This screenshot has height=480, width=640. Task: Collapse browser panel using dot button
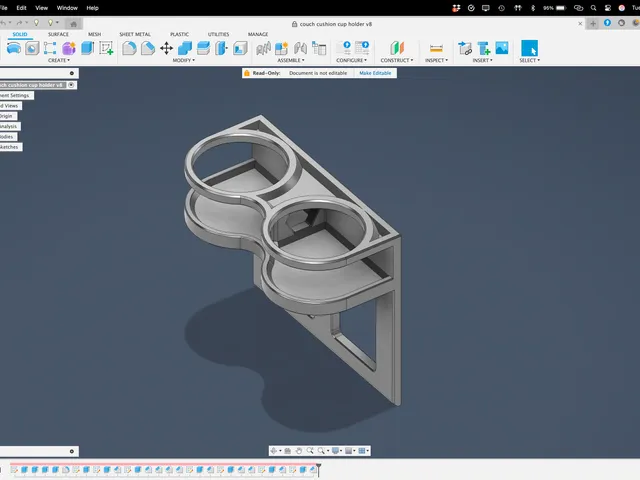tap(72, 73)
